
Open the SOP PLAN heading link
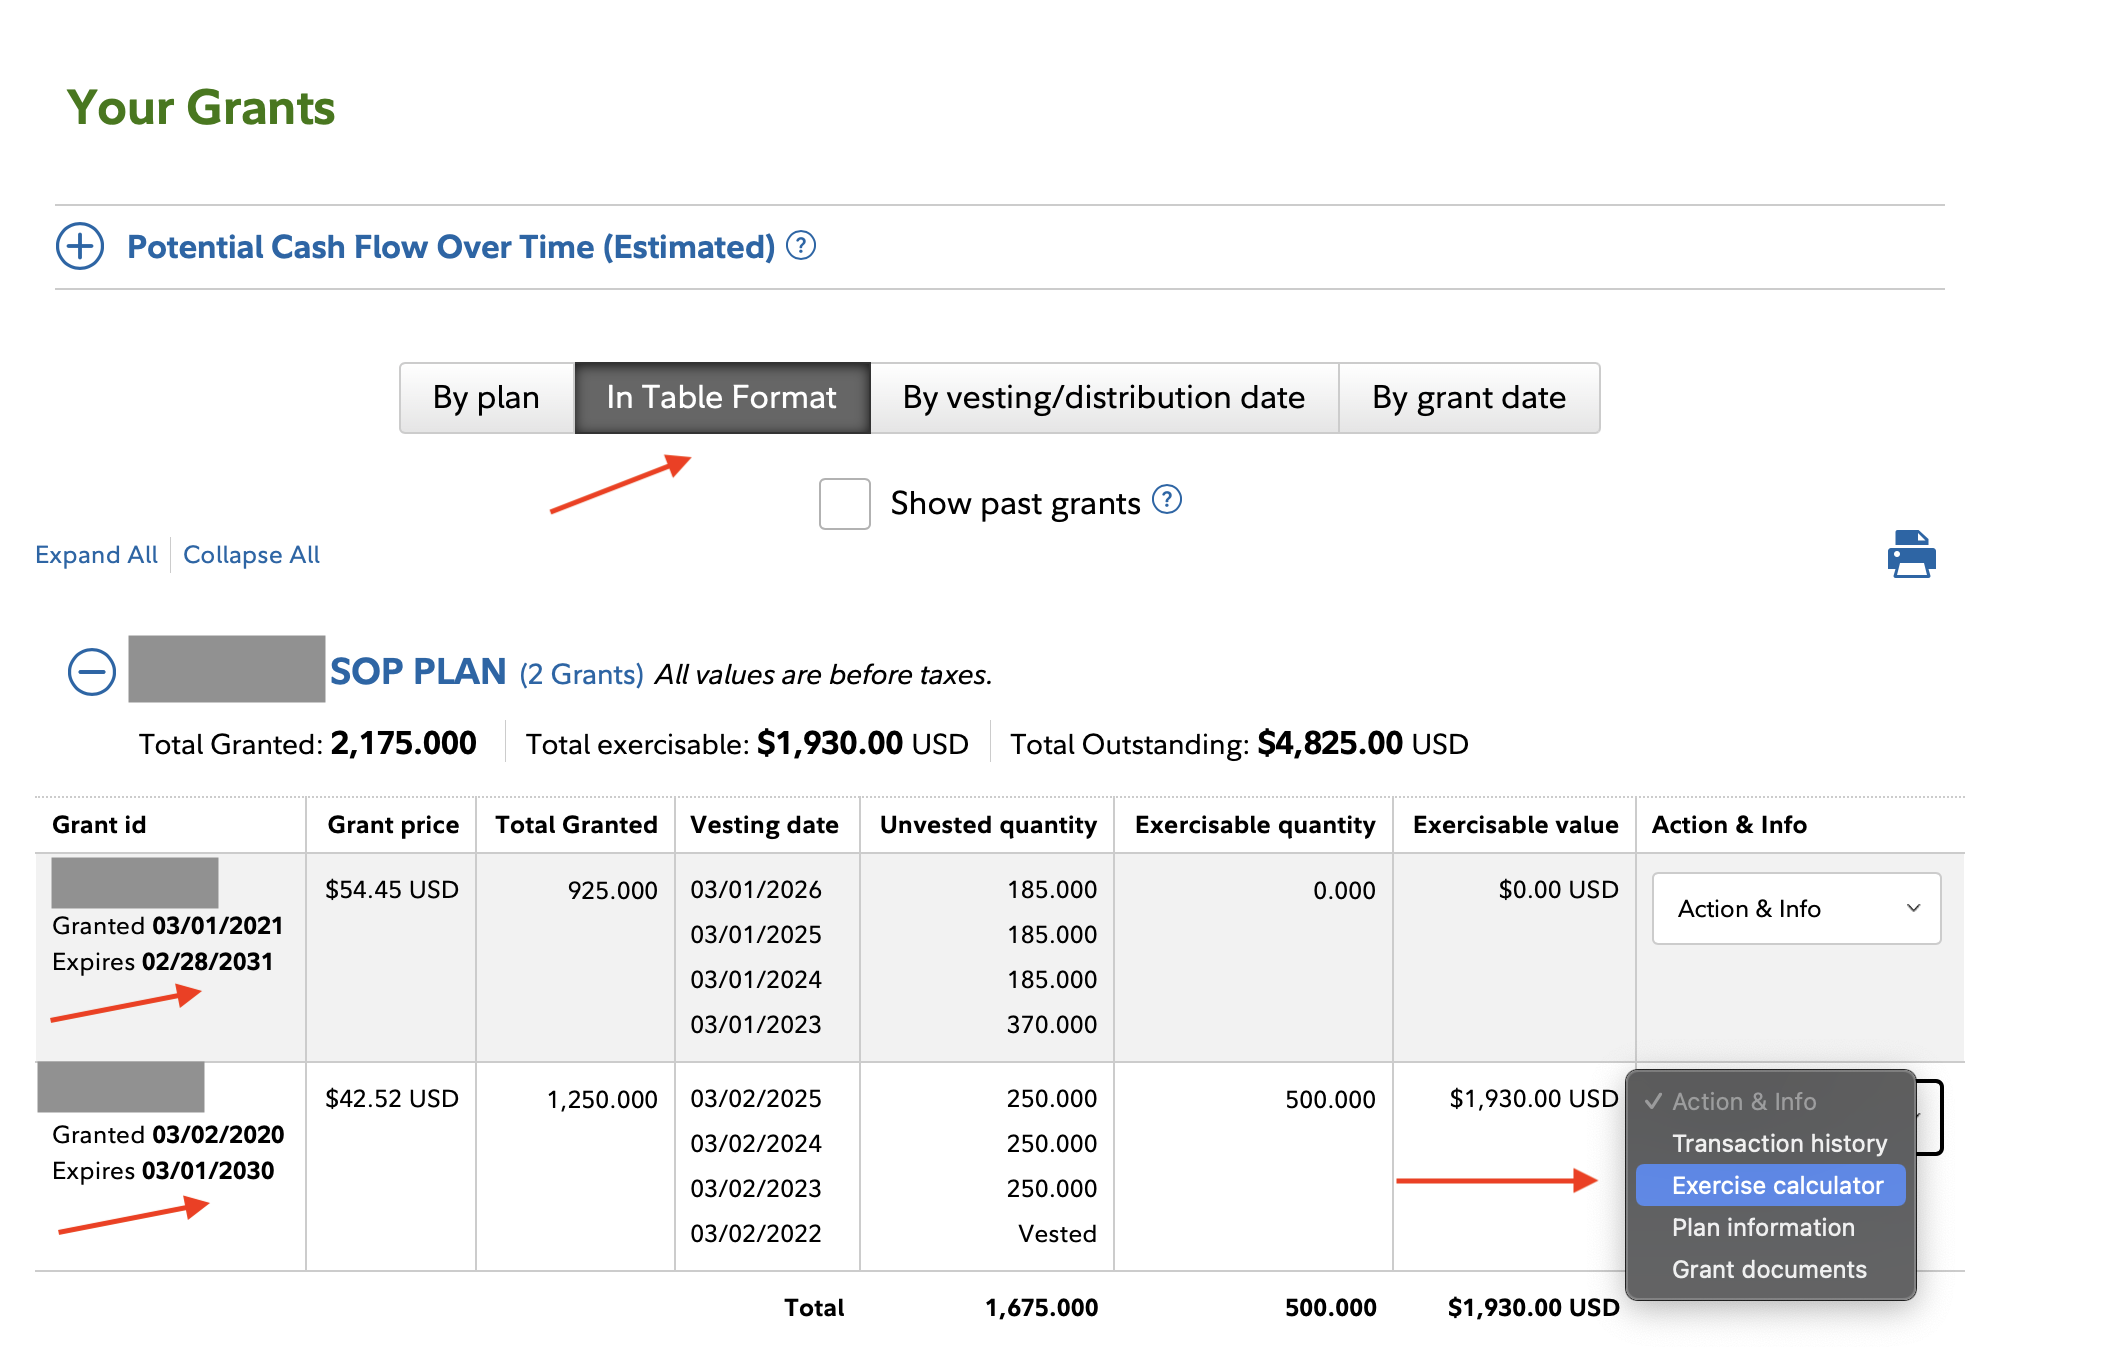[x=418, y=672]
